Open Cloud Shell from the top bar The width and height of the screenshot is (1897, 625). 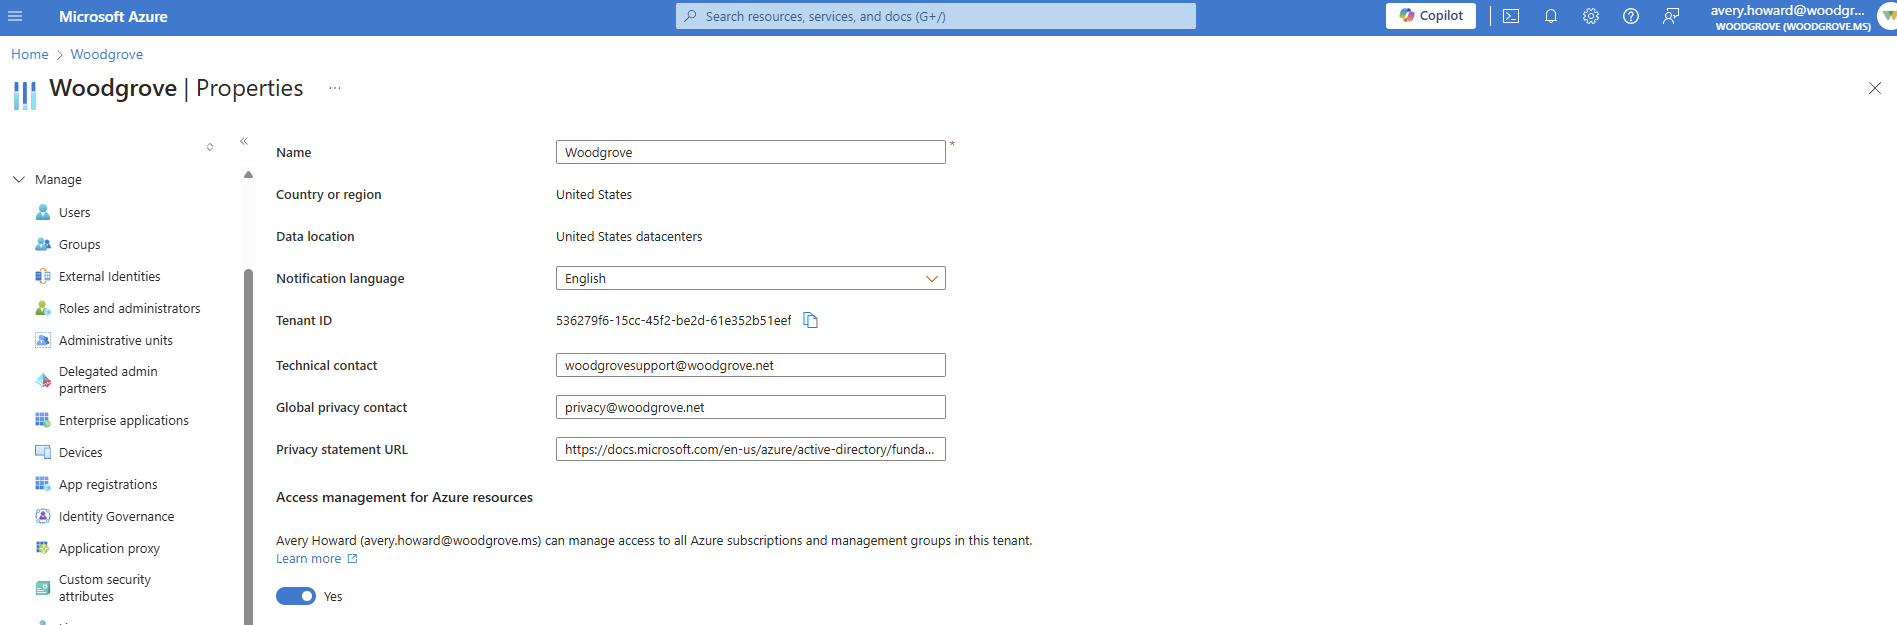click(1511, 16)
